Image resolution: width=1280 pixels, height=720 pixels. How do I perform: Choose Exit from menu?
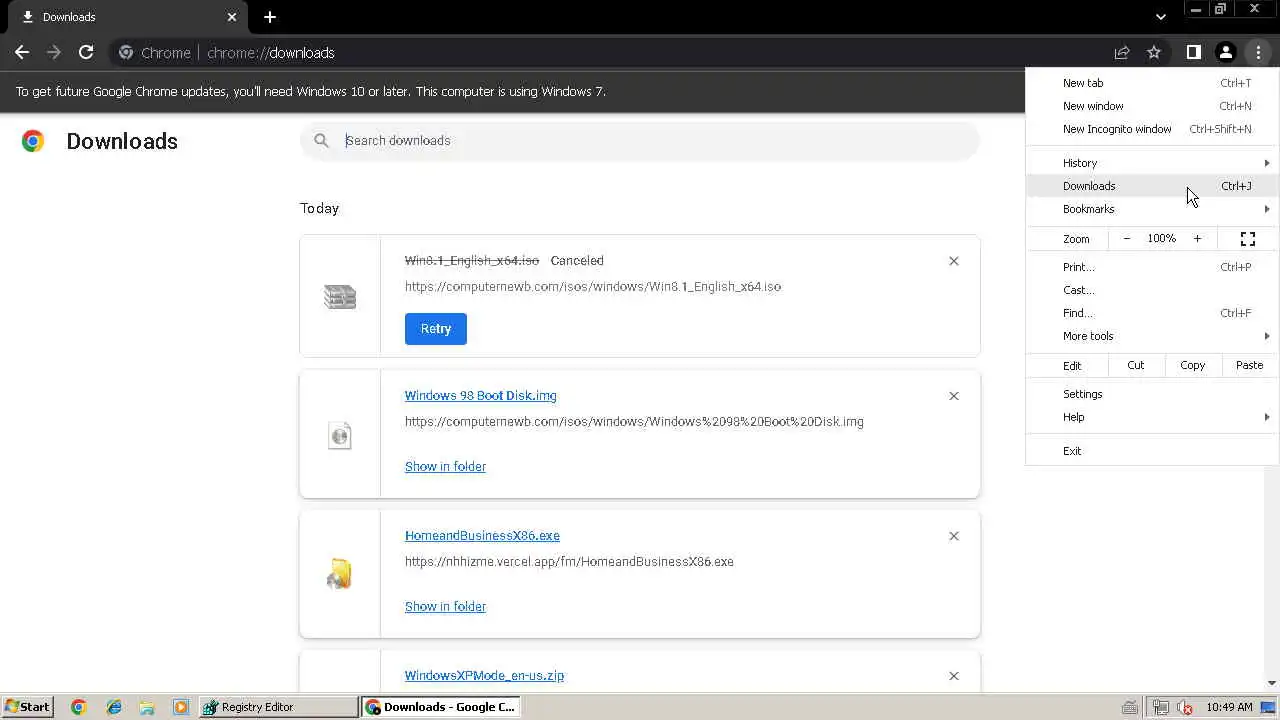1152,451
